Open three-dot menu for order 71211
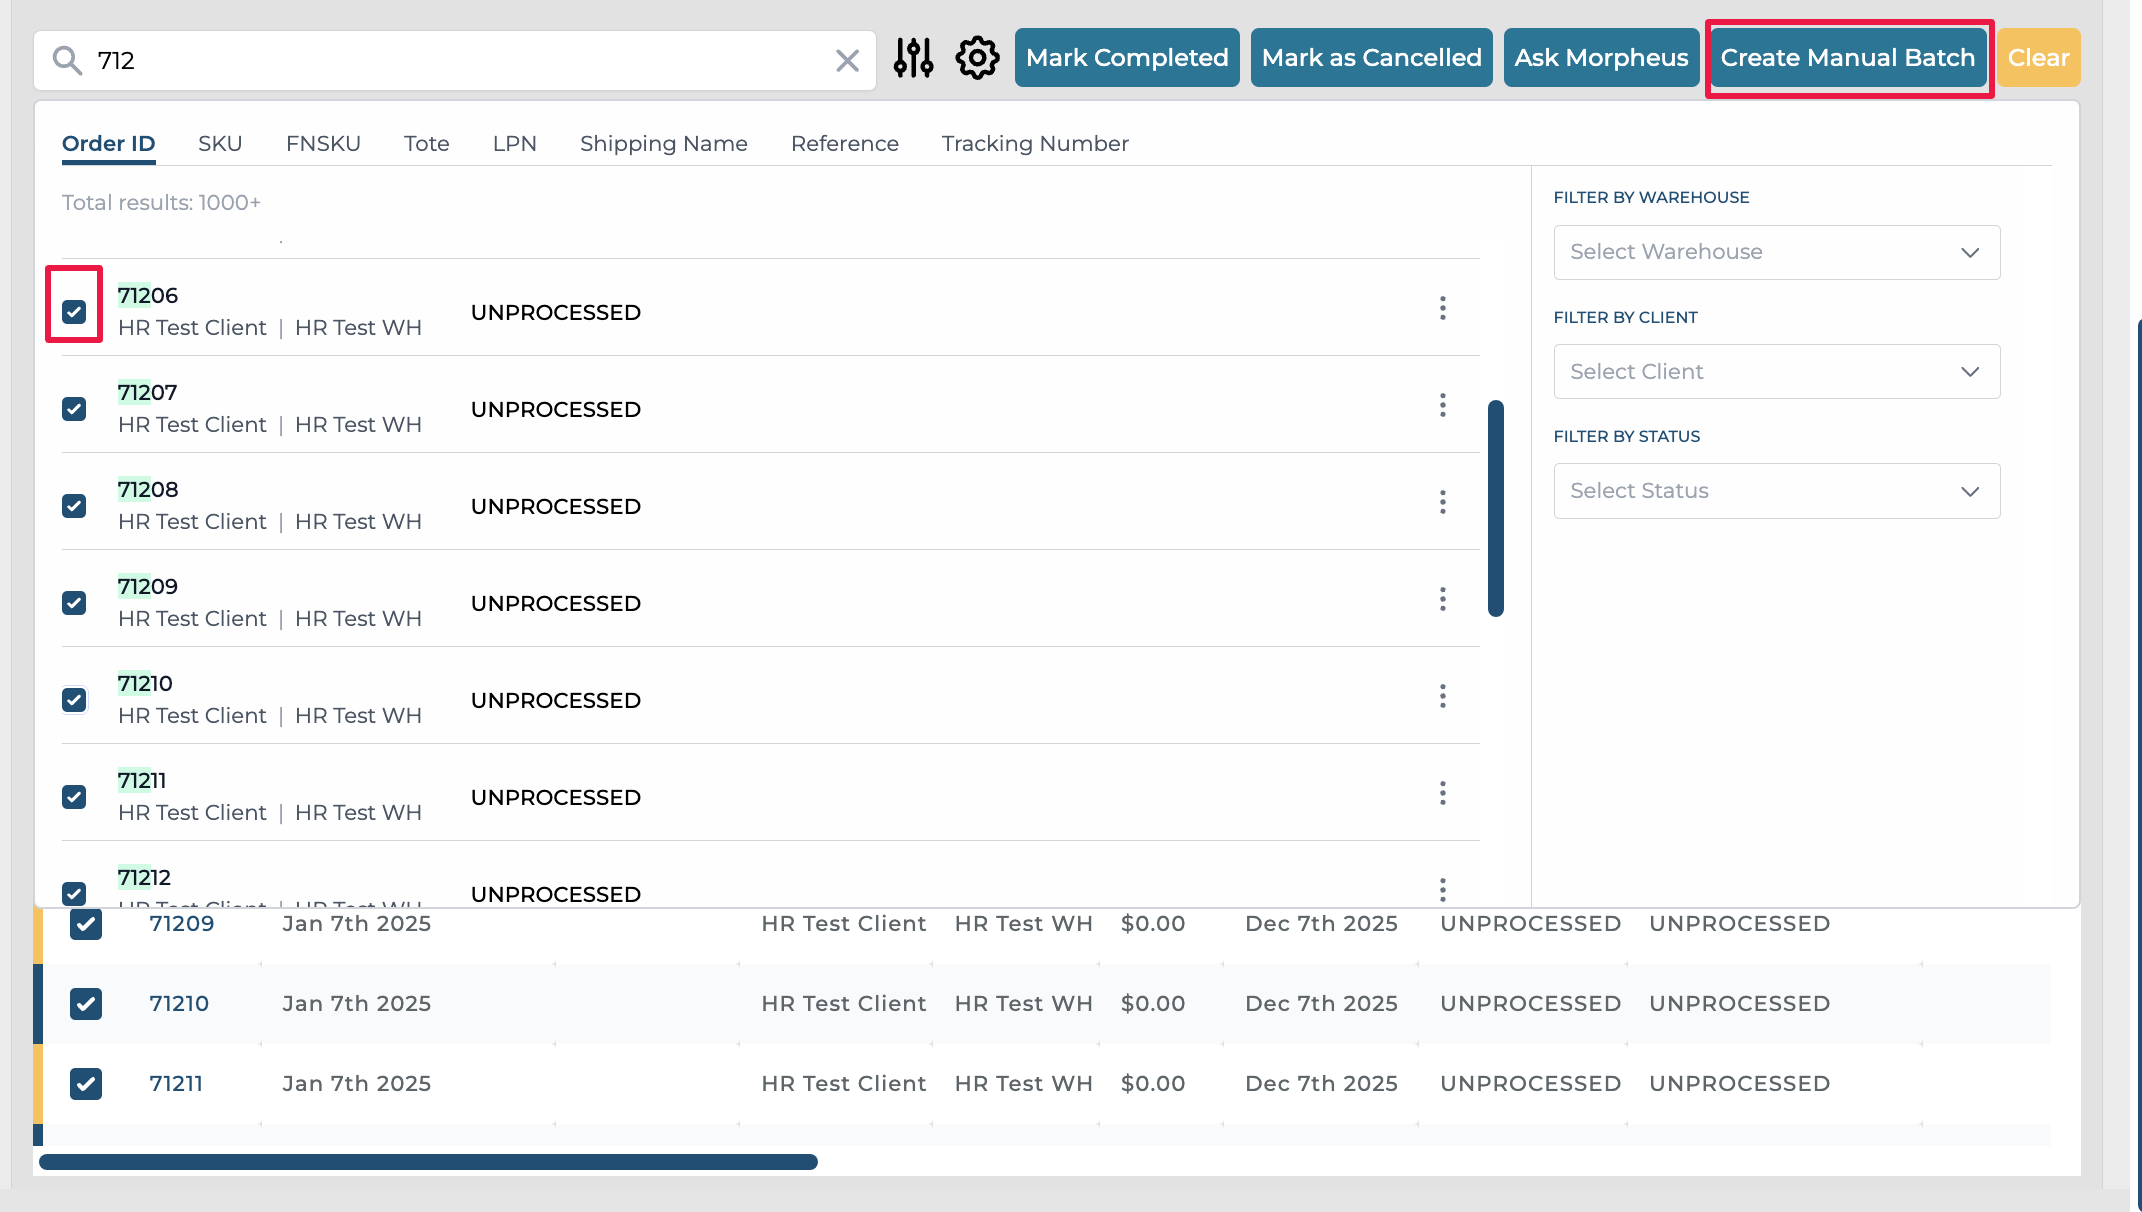This screenshot has height=1212, width=2142. 1442,793
